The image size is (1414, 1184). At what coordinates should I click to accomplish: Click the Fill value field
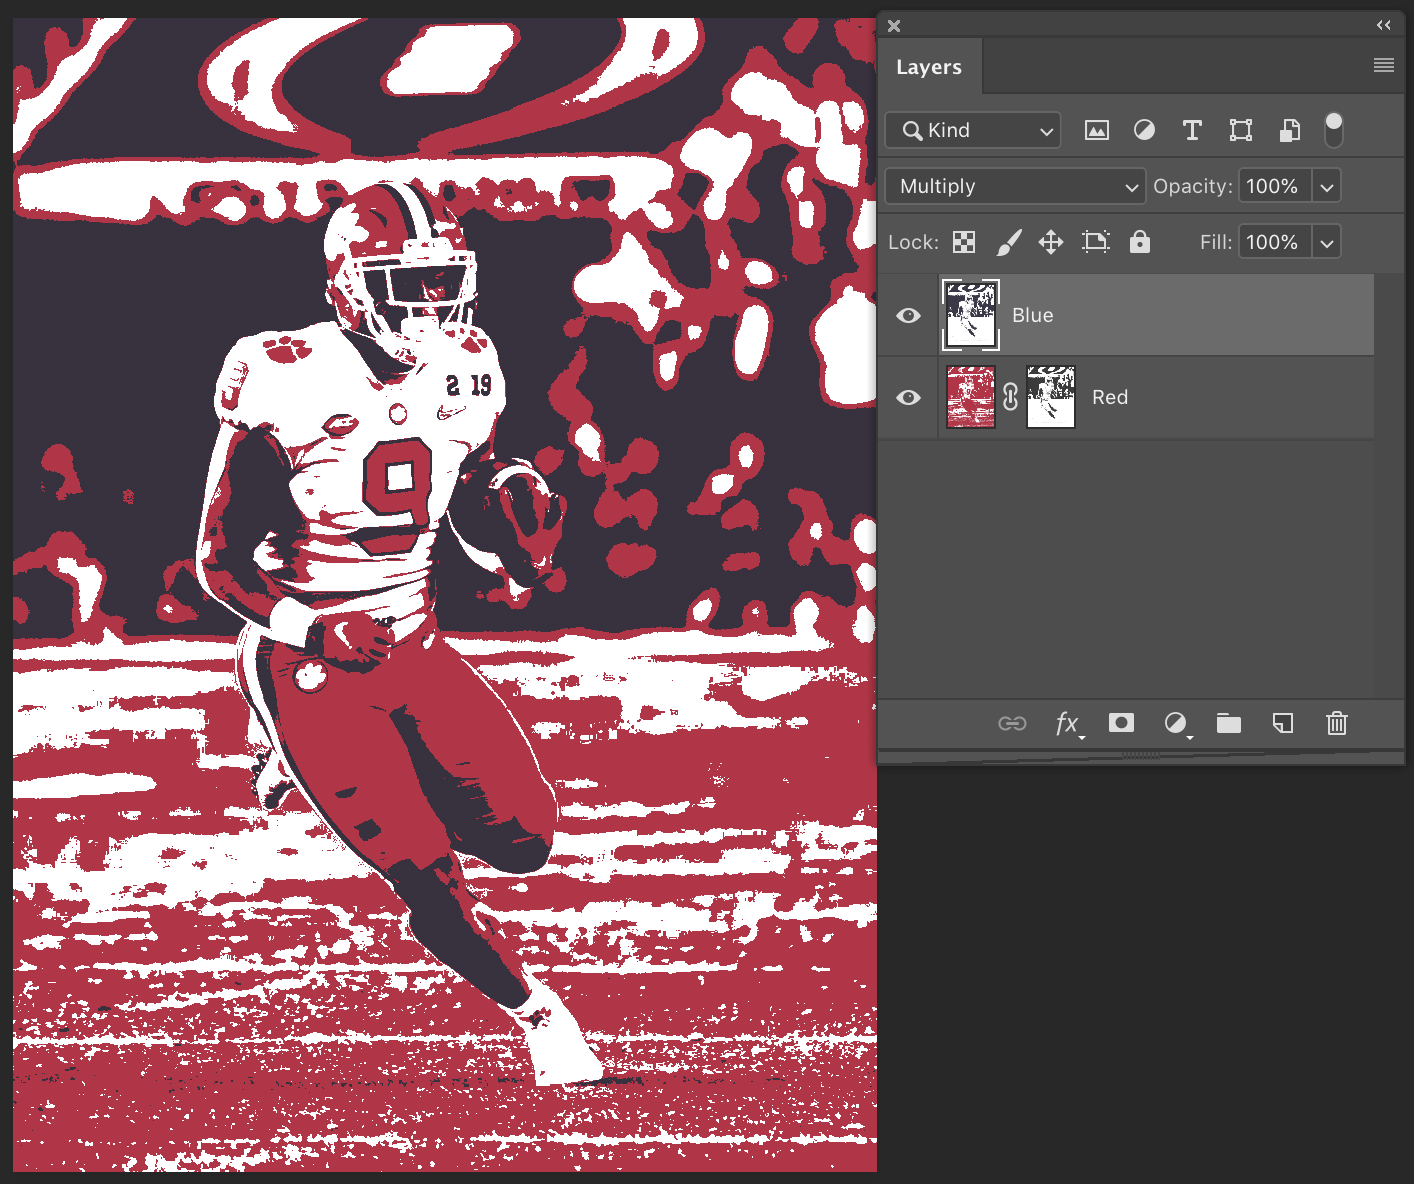click(x=1275, y=242)
